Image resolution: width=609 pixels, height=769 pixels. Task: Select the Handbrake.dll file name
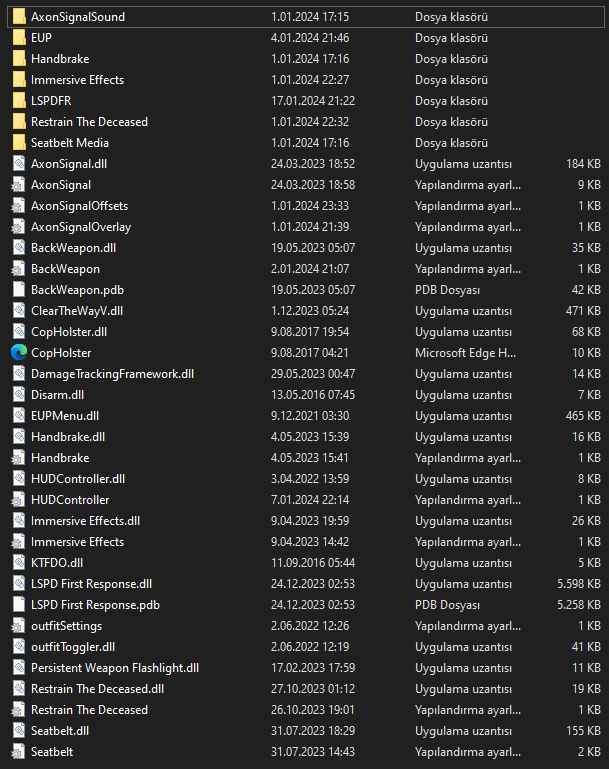[x=68, y=437]
